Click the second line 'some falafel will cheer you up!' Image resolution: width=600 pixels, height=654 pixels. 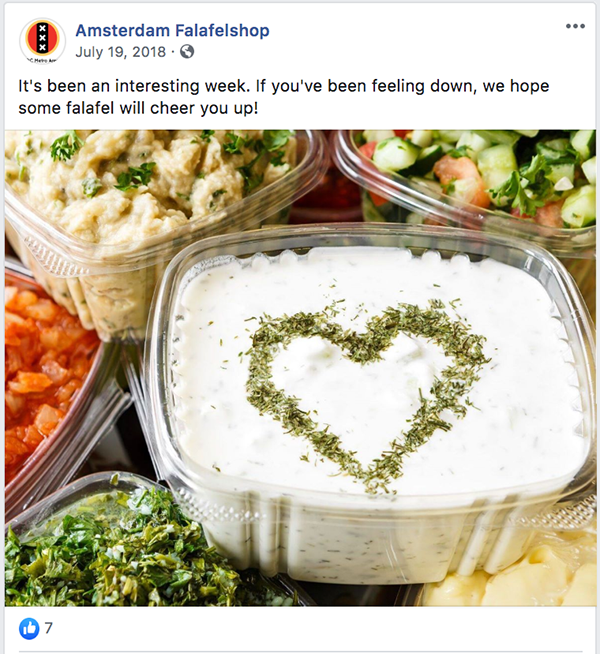(x=138, y=108)
